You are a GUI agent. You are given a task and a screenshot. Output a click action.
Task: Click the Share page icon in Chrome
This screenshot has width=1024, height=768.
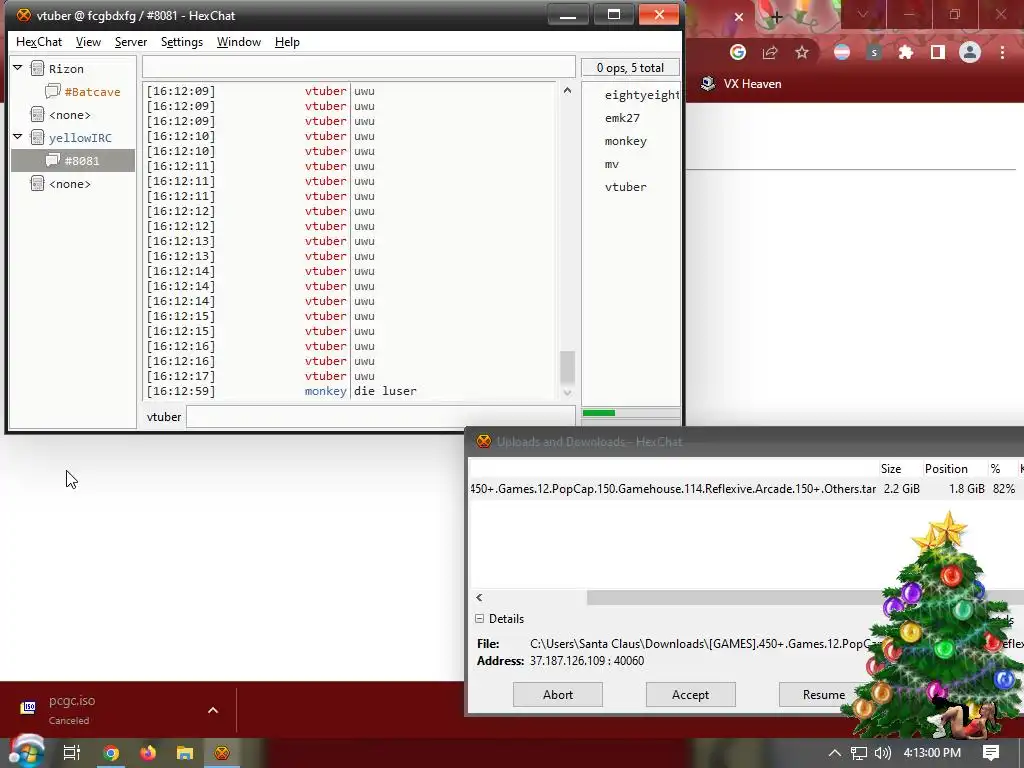point(770,52)
